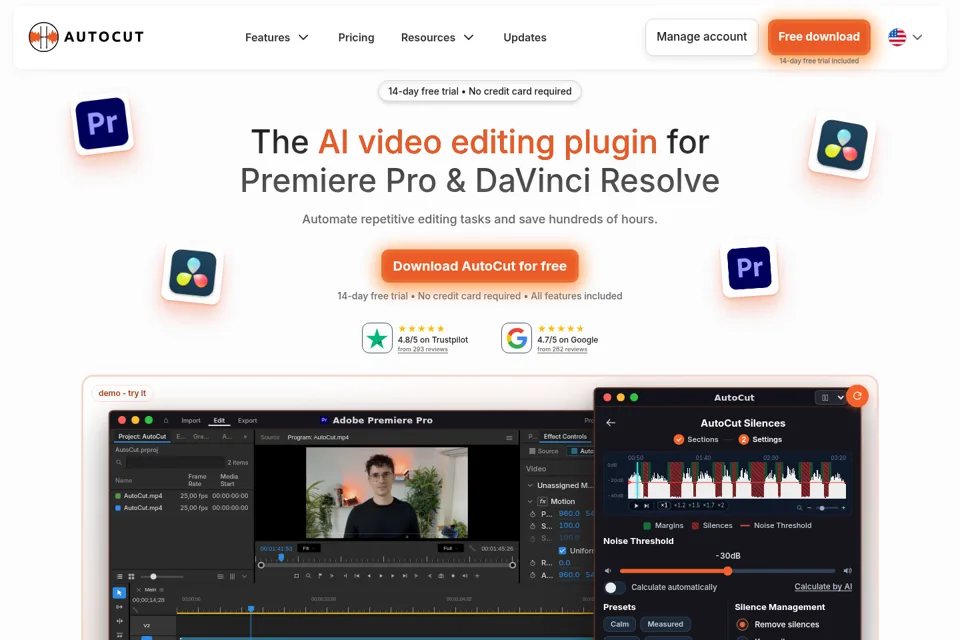The height and width of the screenshot is (640, 960).
Task: Select ×1.7 playback speed
Action: [x=708, y=506]
